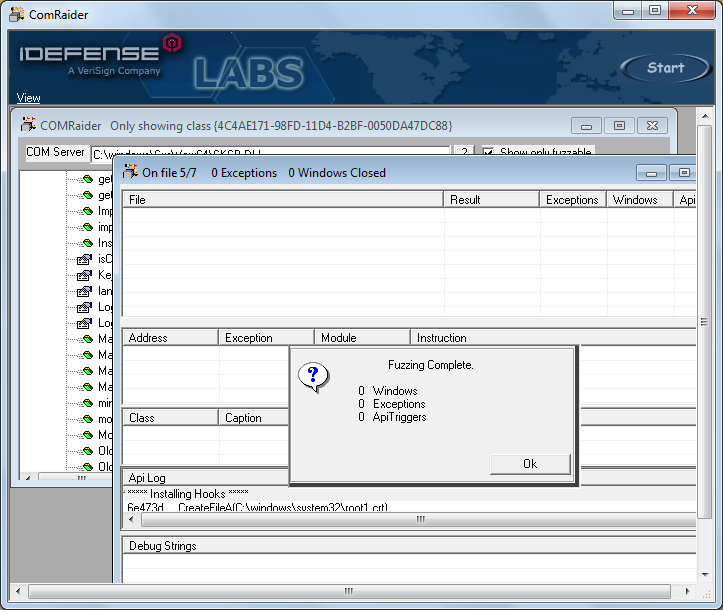Click the iDefense red hexagon logo

pyautogui.click(x=173, y=43)
